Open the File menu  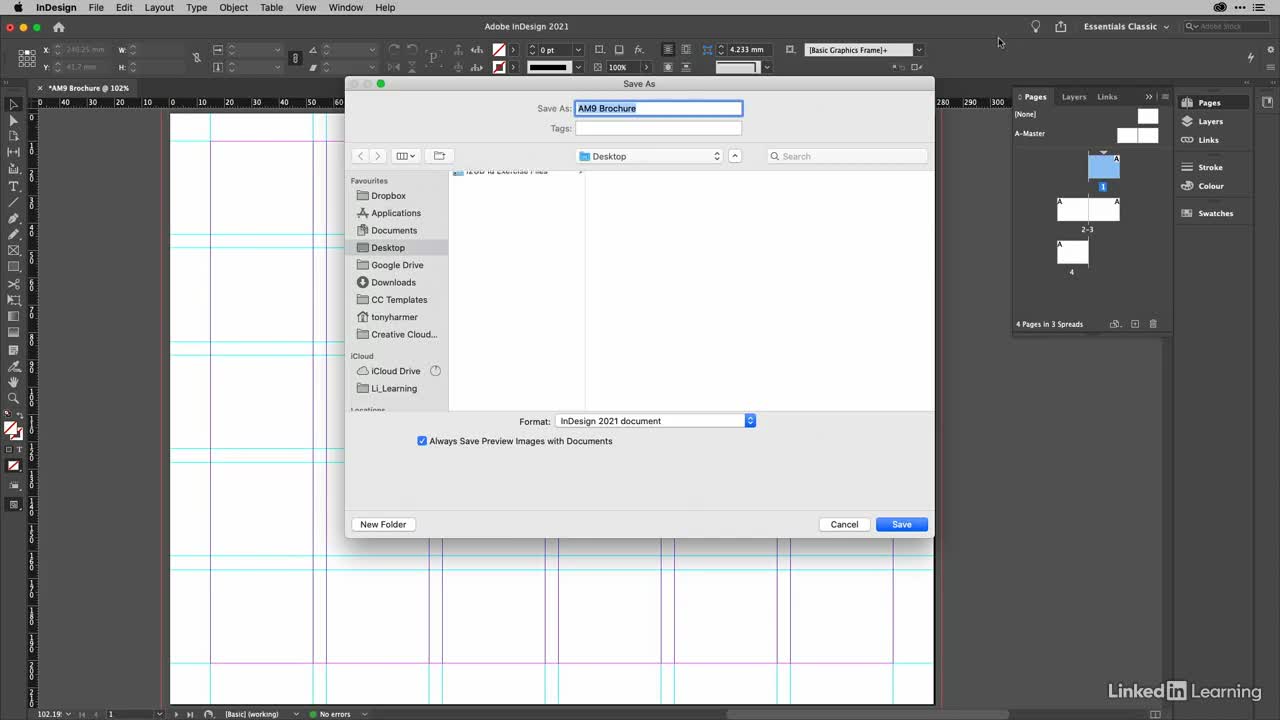point(96,7)
